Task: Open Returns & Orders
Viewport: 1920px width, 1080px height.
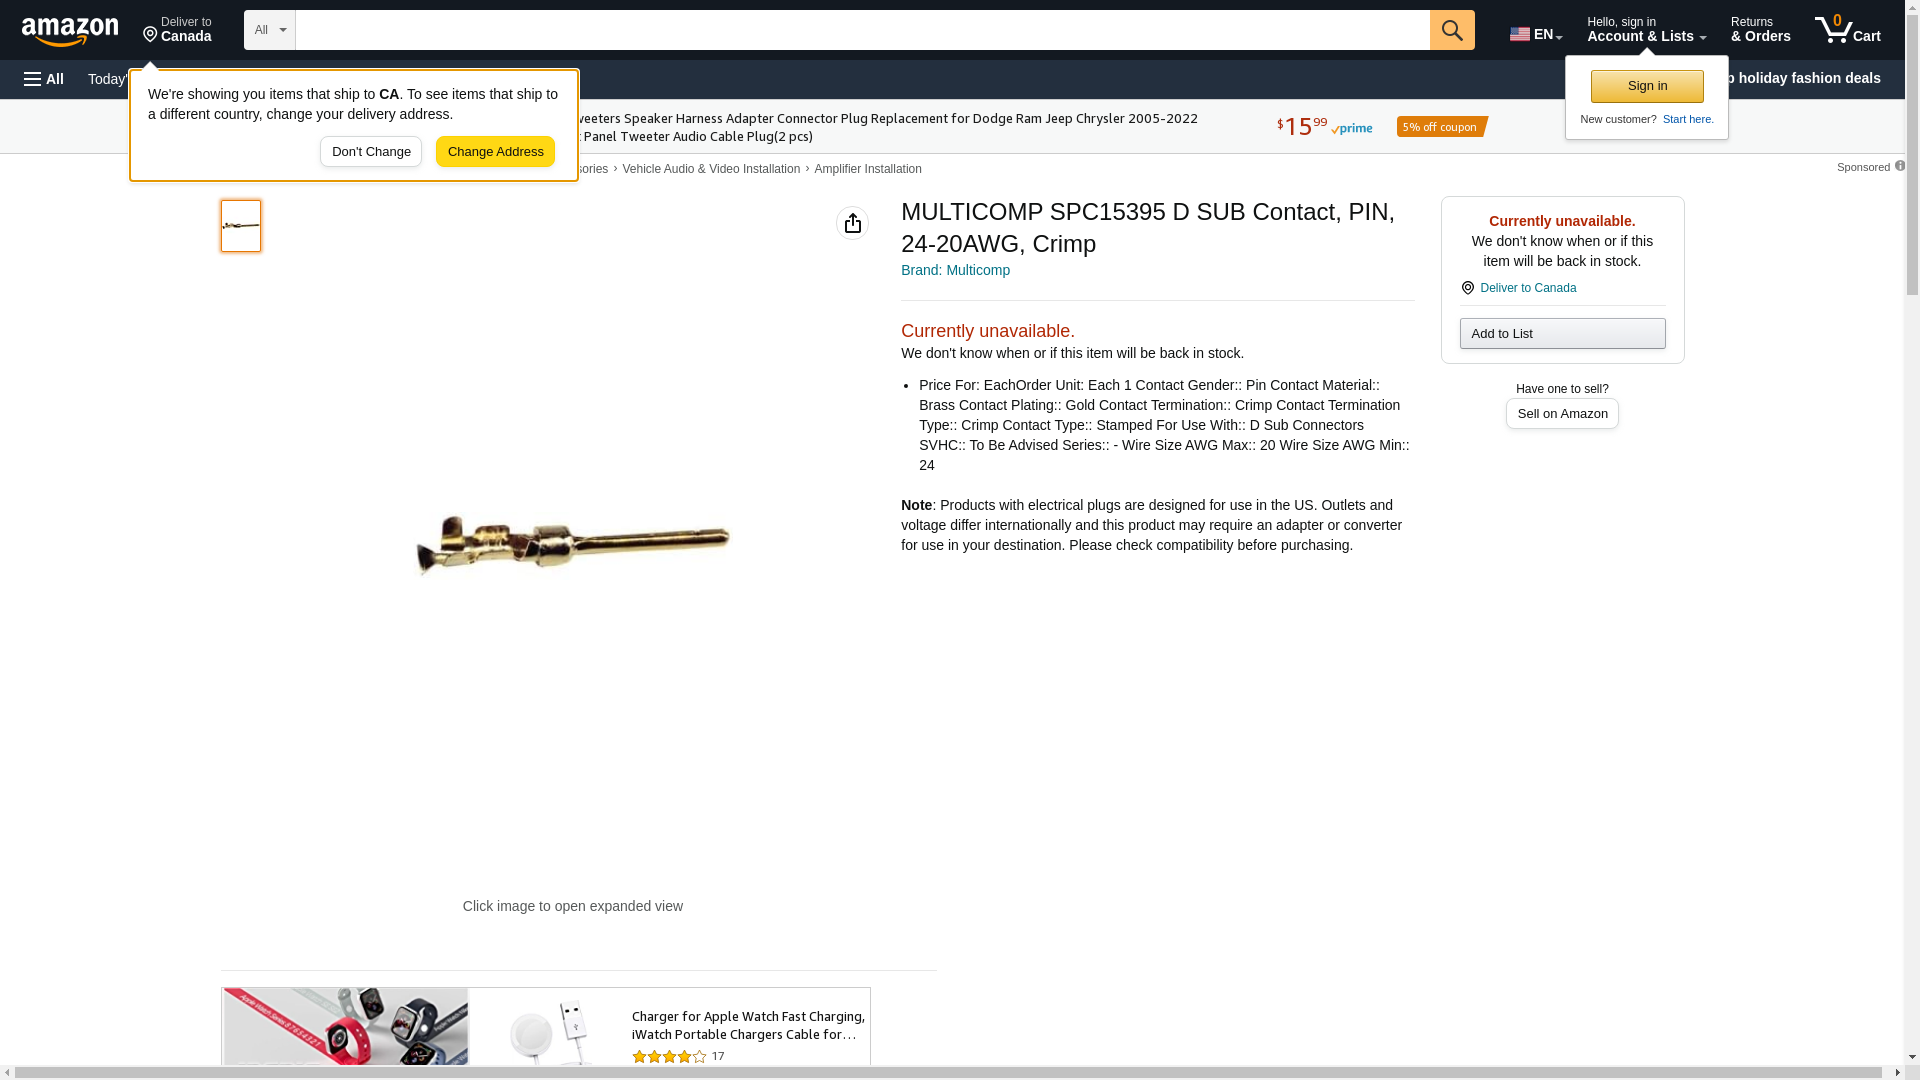Action: point(1760,30)
